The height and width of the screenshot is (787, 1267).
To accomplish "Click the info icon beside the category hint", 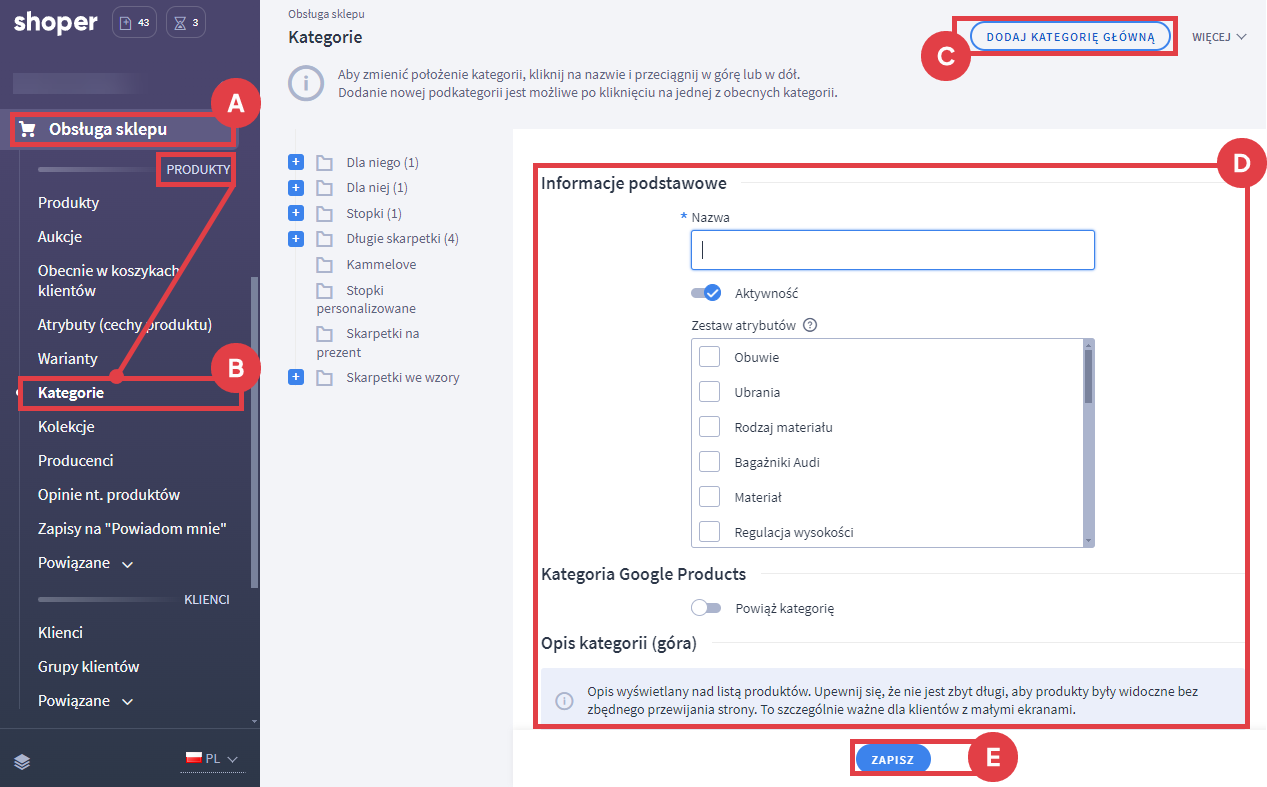I will (306, 83).
